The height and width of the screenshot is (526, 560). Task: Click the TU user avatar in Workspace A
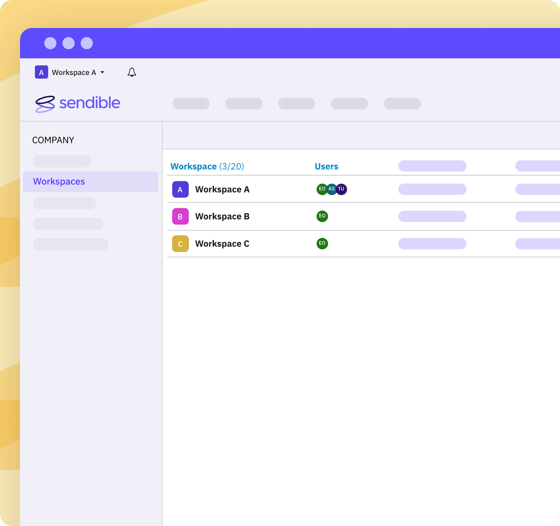pyautogui.click(x=341, y=189)
